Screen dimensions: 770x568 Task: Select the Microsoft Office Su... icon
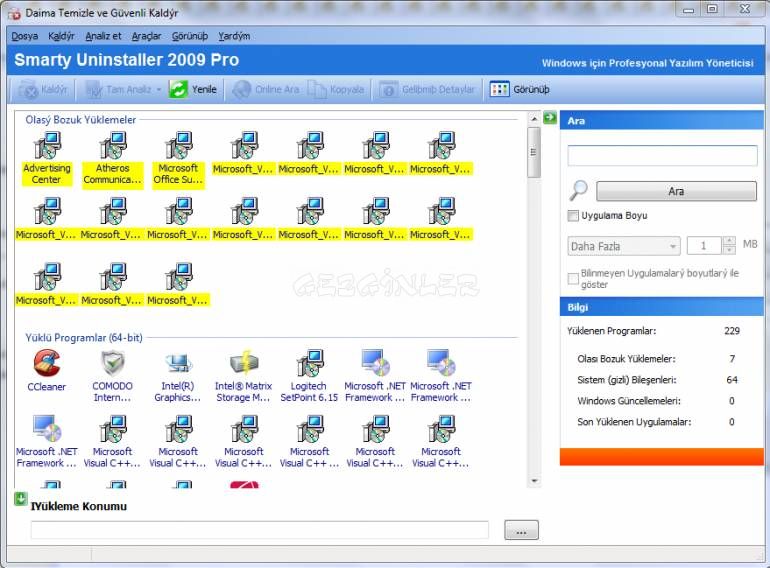point(178,145)
